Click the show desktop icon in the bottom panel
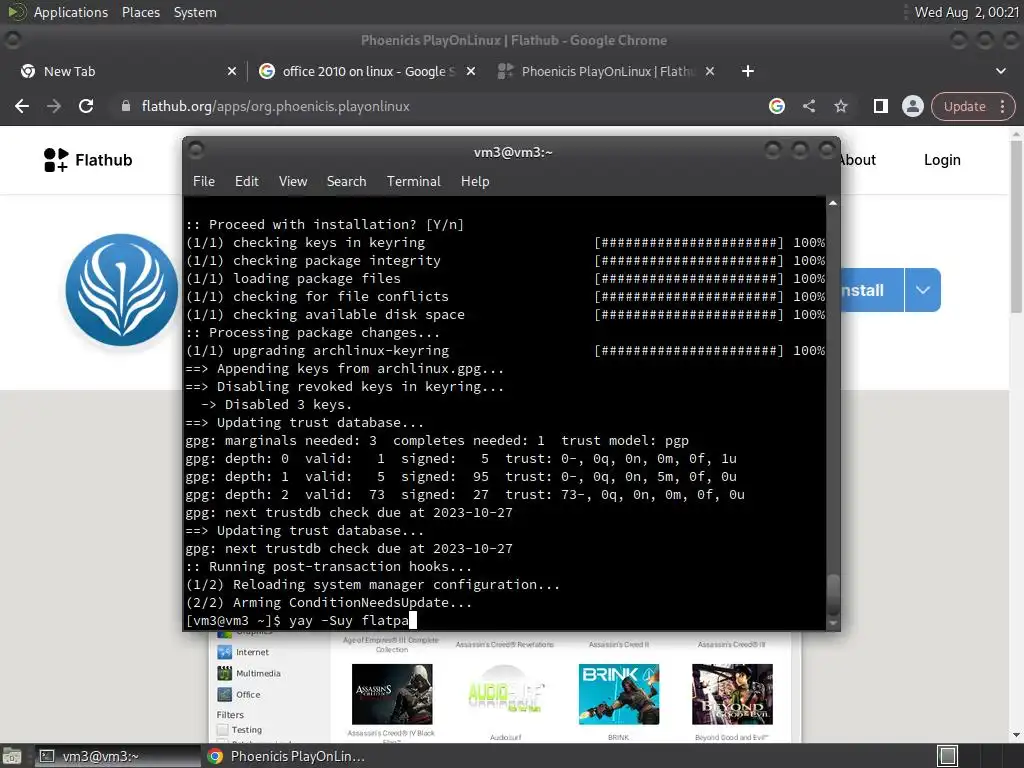The image size is (1024, 768). (x=12, y=756)
